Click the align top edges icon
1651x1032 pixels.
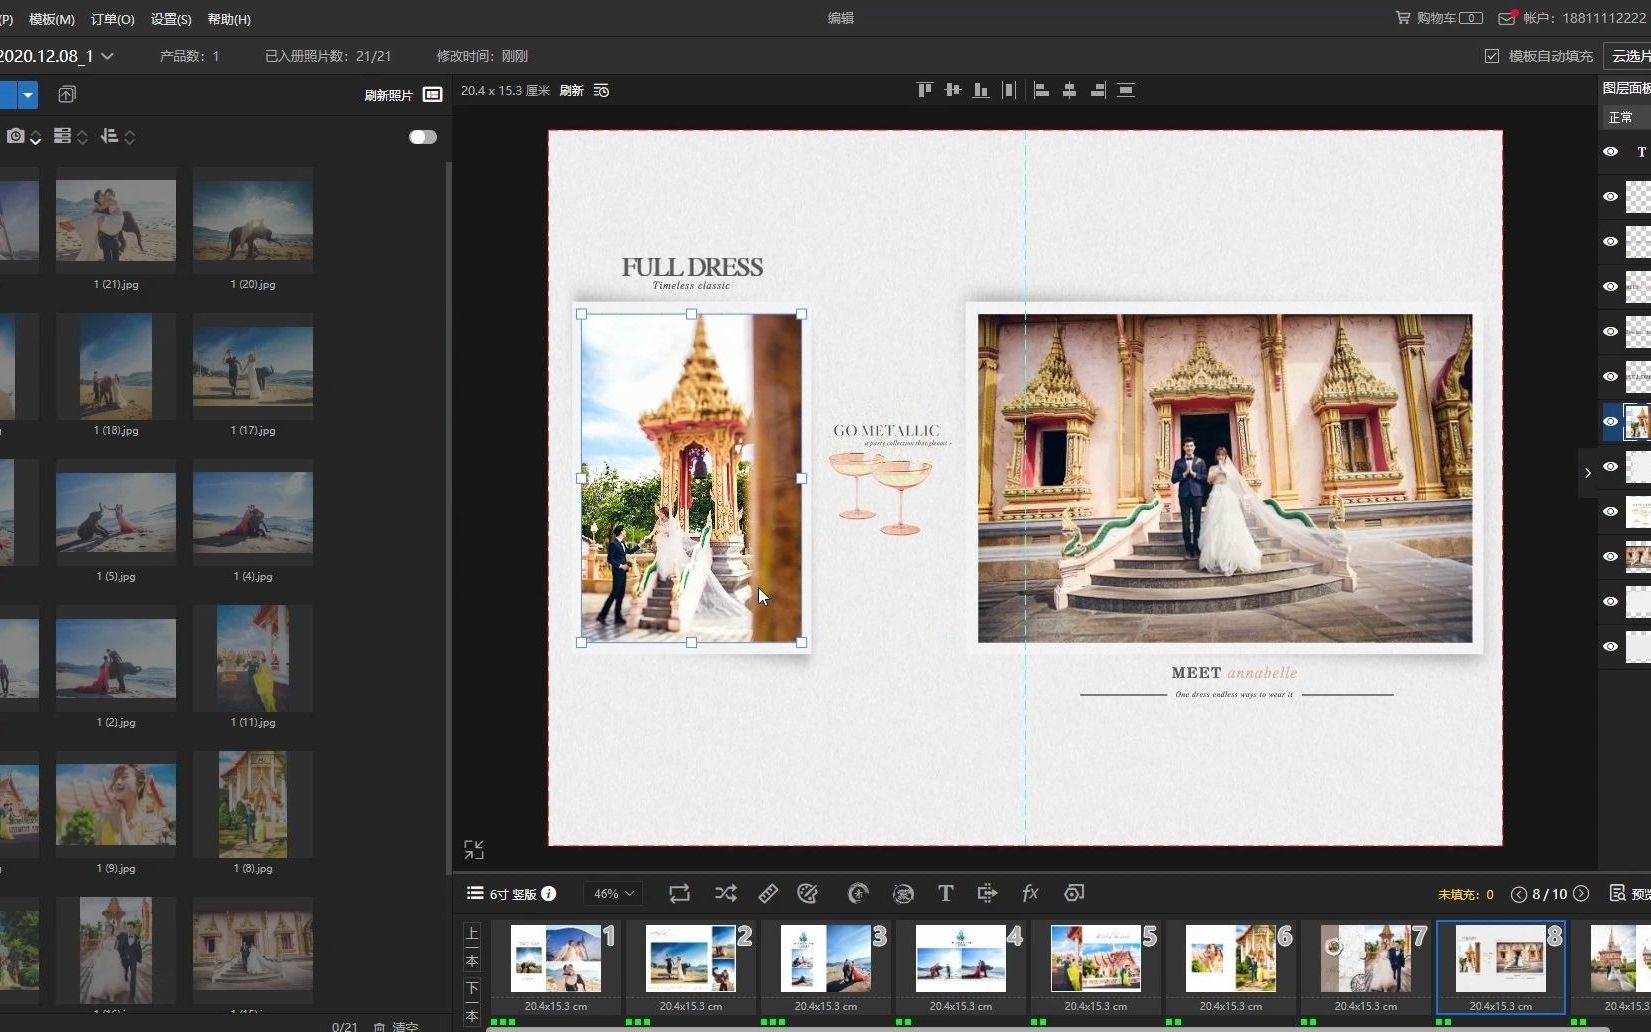click(x=925, y=90)
